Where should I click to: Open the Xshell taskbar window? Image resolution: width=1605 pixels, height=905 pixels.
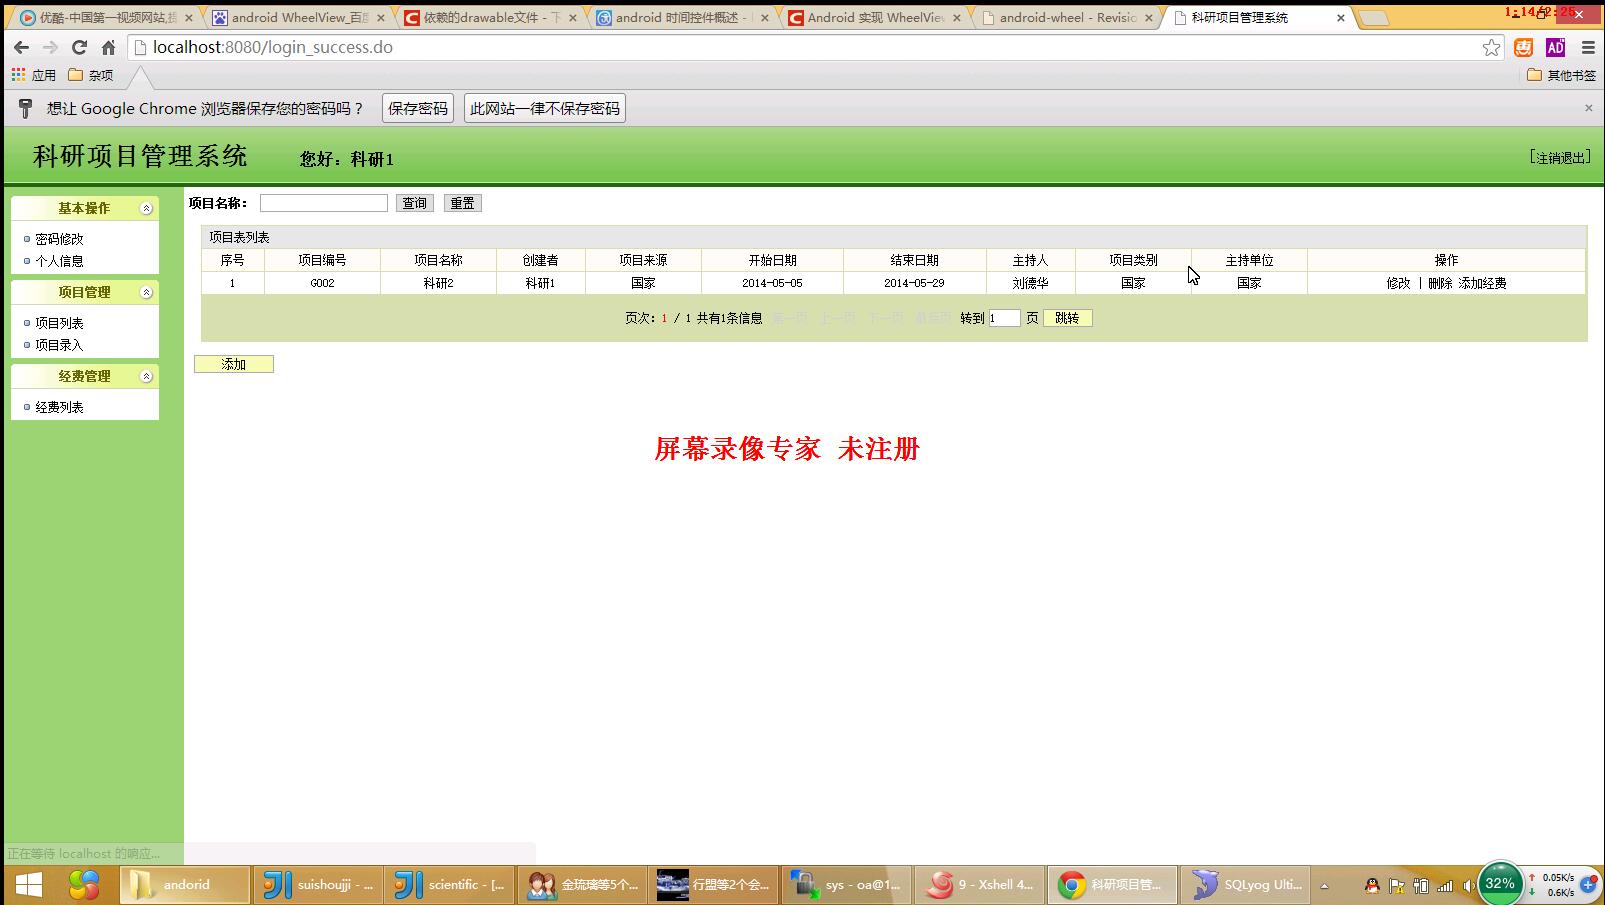click(x=980, y=885)
